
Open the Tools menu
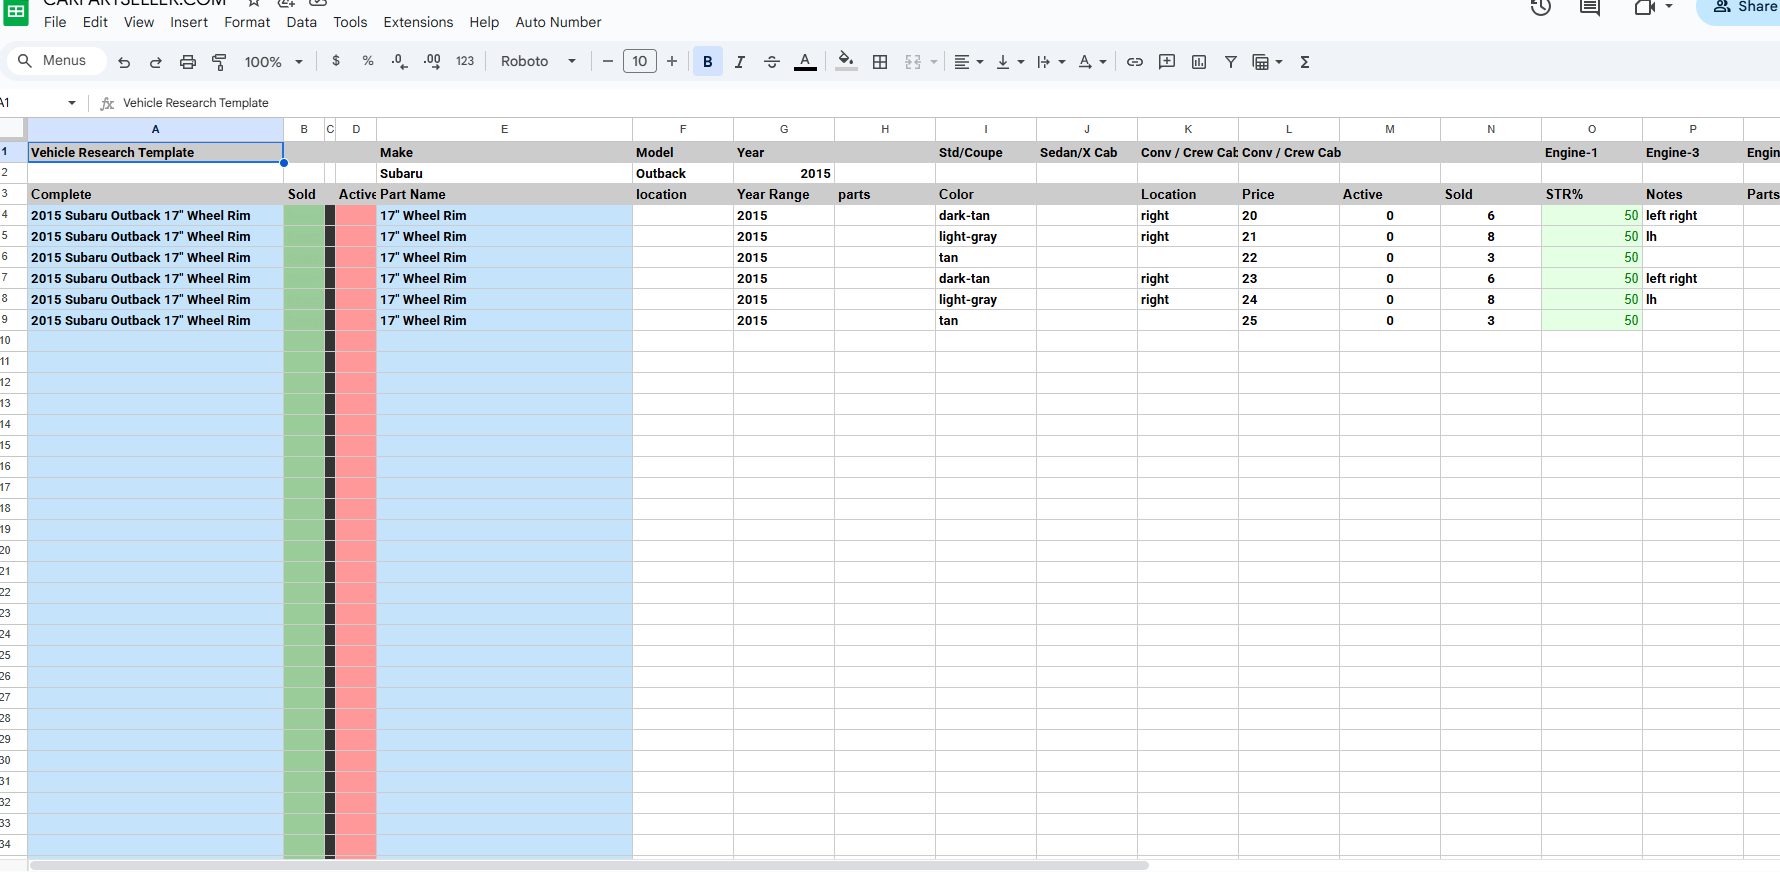[x=350, y=22]
